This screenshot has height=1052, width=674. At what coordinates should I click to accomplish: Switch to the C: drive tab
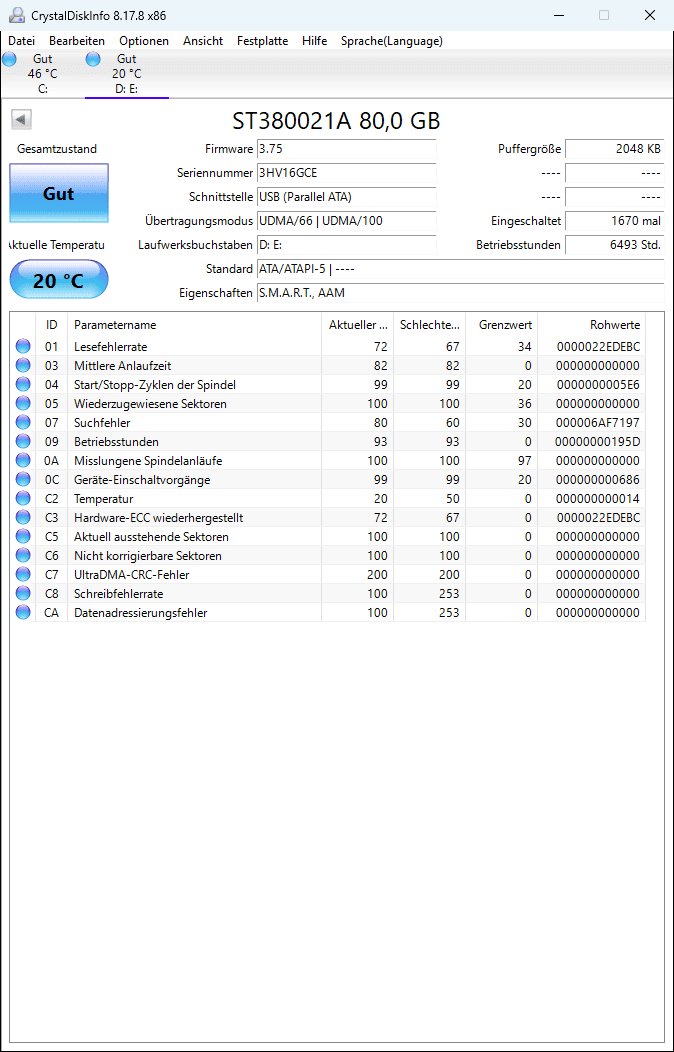pos(42,74)
